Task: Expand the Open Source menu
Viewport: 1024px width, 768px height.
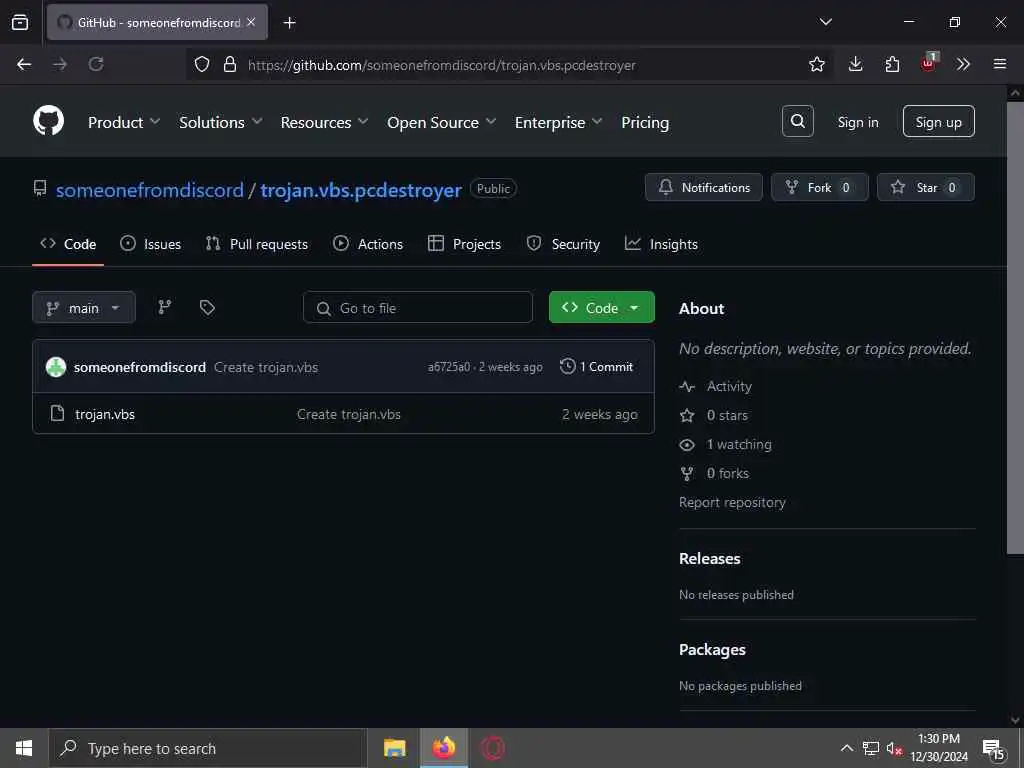Action: pyautogui.click(x=441, y=122)
